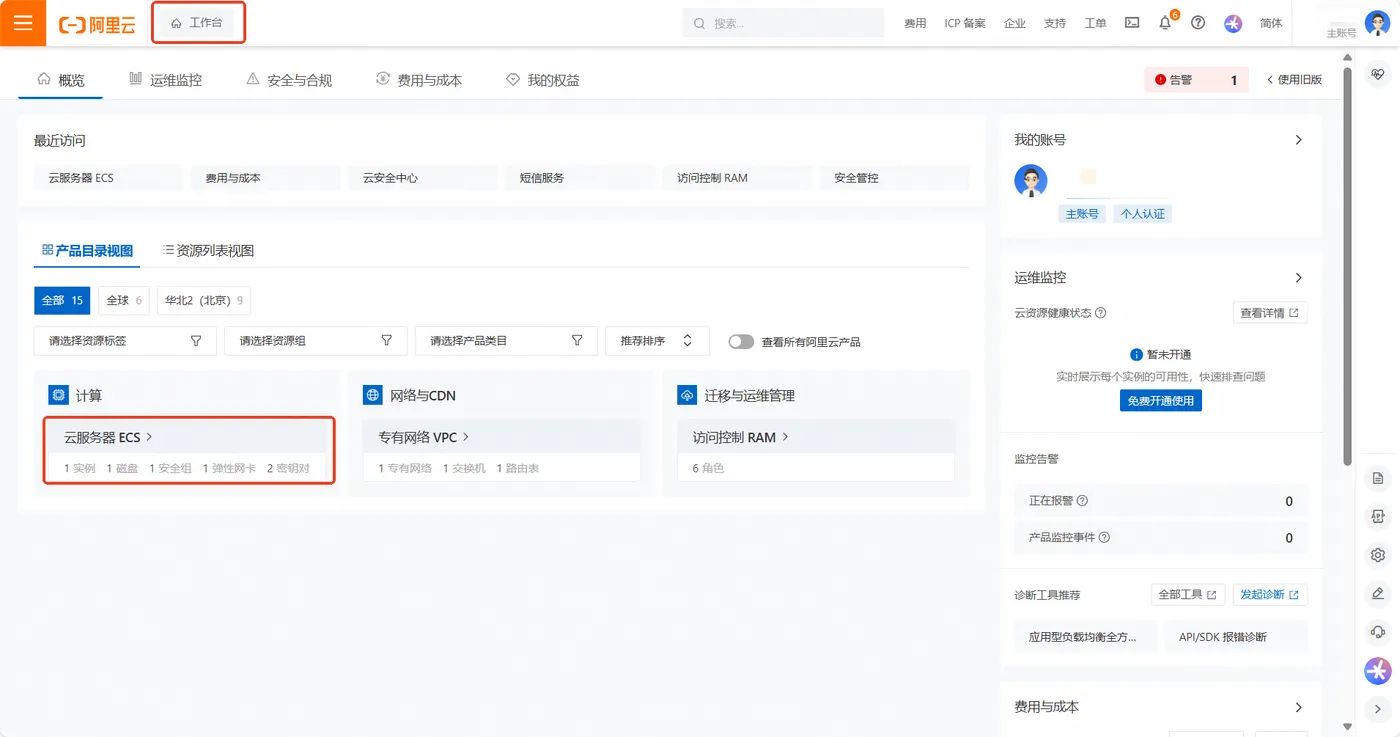Open the settings gear in right sidebar
1400x737 pixels.
tap(1378, 555)
